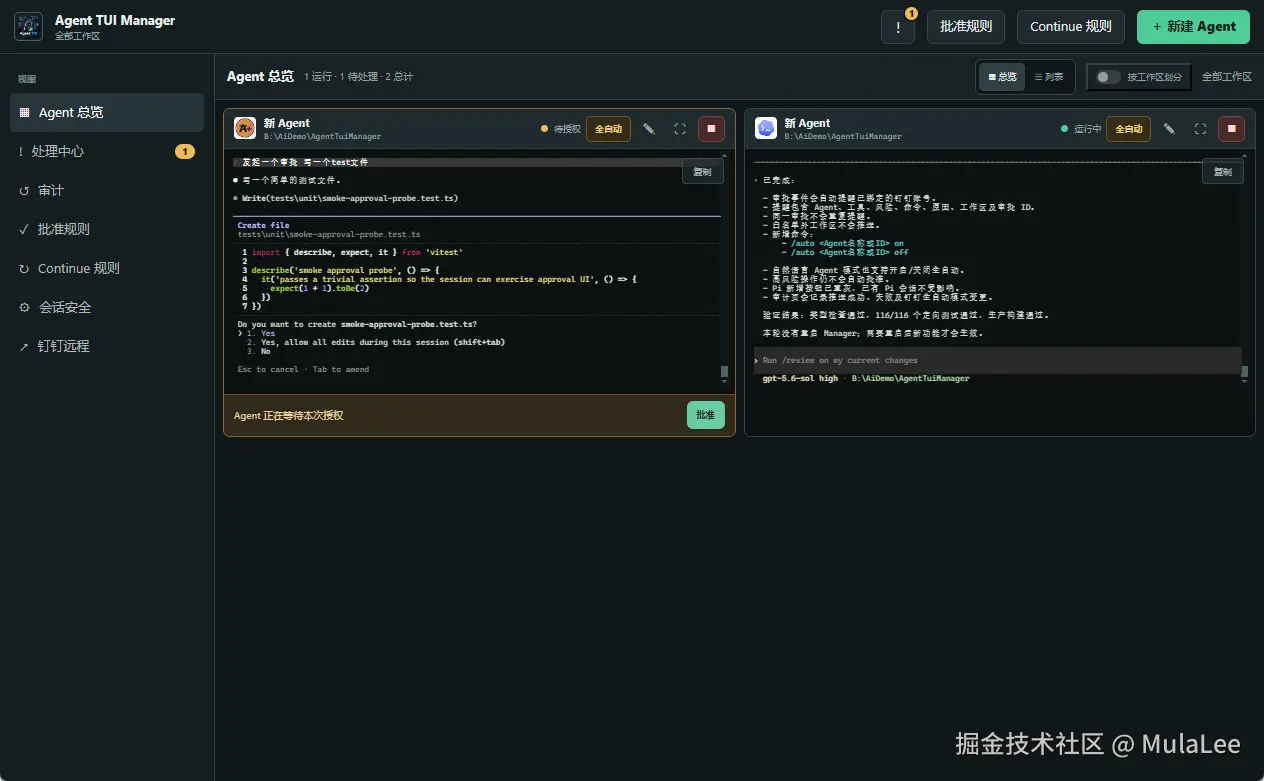This screenshot has width=1264, height=781.
Task: Stop the 待授权 agent
Action: point(711,129)
